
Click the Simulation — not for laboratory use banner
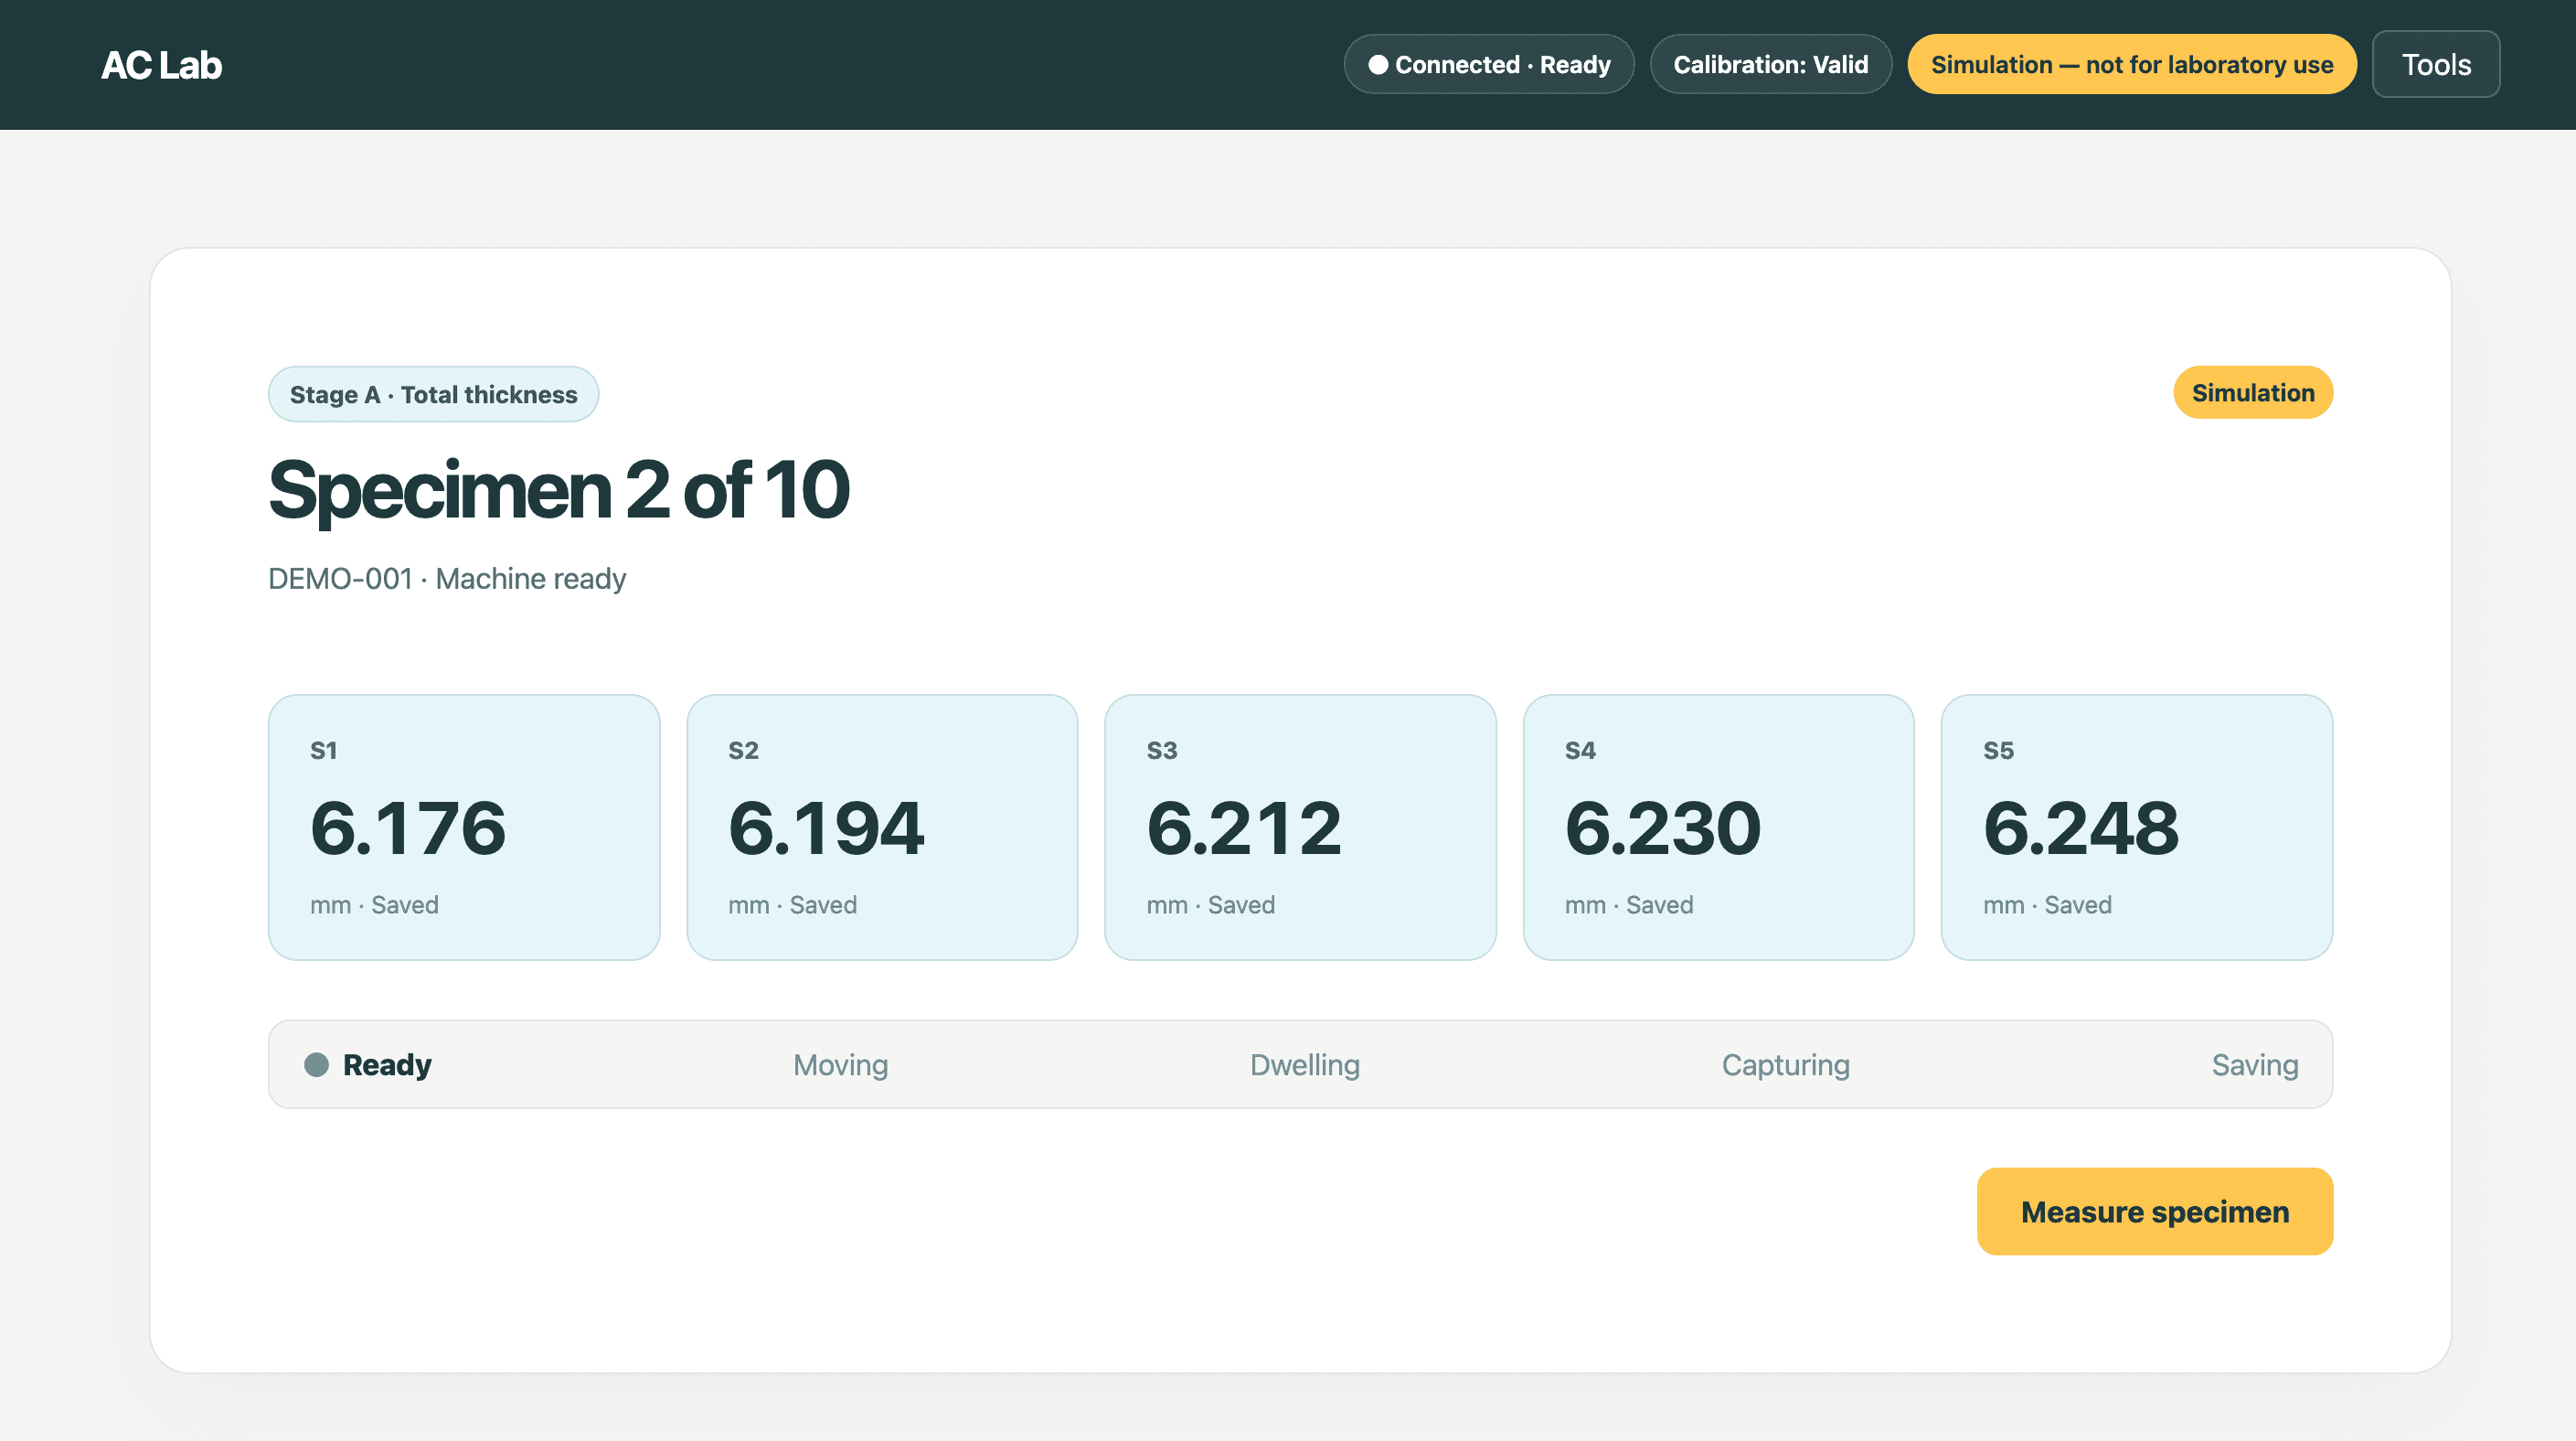coord(2131,65)
